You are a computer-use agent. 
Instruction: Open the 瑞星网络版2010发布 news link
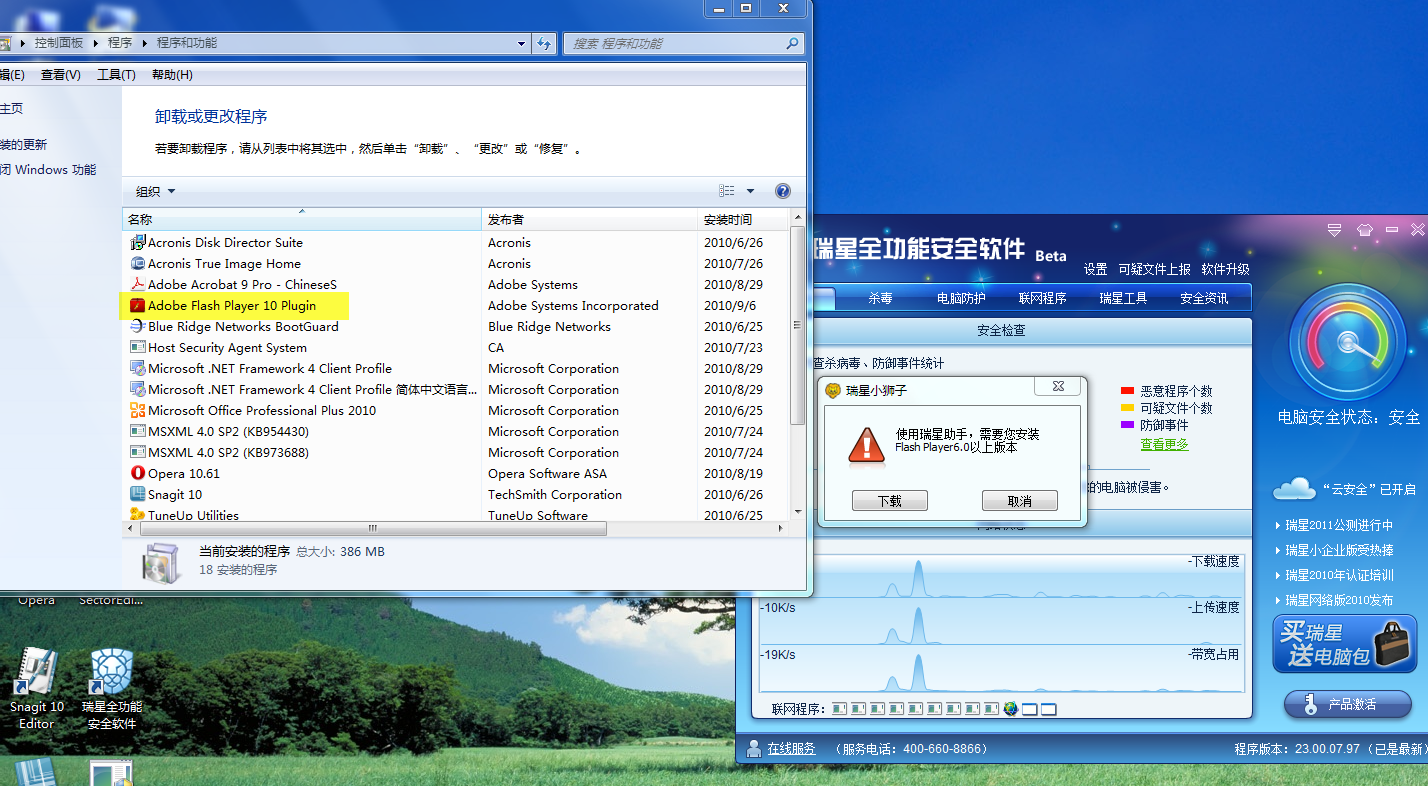(x=1339, y=600)
